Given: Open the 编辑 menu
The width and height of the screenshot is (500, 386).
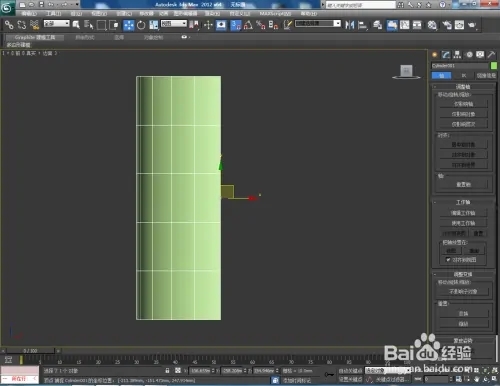Looking at the screenshot, I should (x=29, y=14).
